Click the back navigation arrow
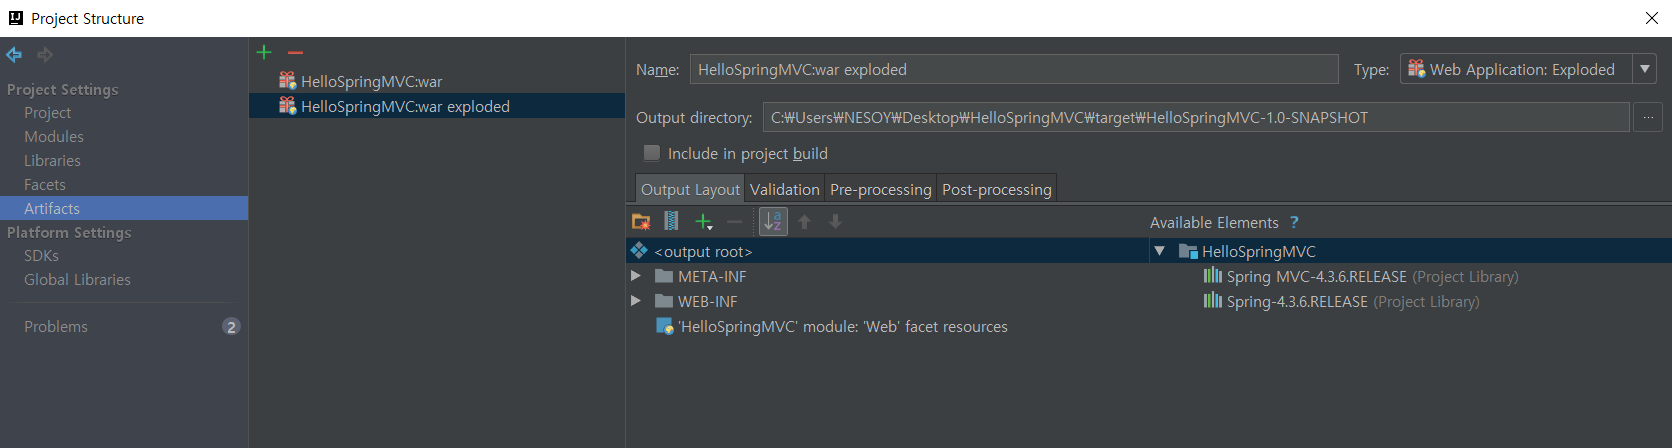The image size is (1672, 448). tap(14, 55)
